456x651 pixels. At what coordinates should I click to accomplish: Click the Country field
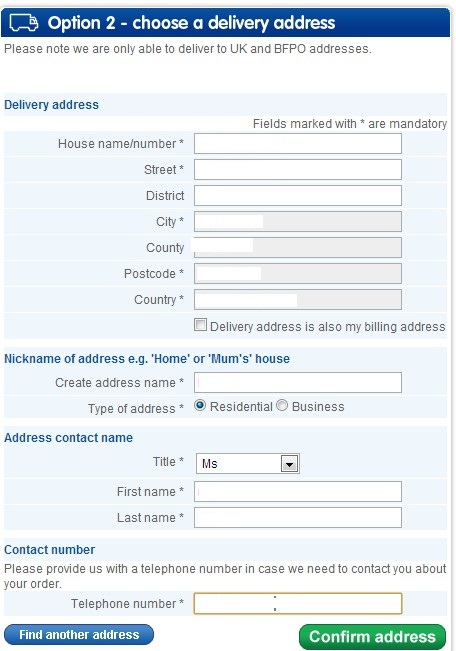pos(298,299)
